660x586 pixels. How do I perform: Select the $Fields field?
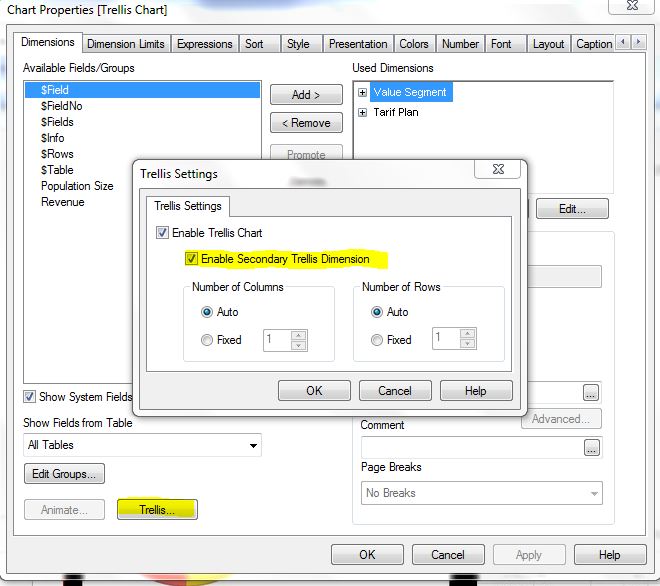(x=142, y=122)
